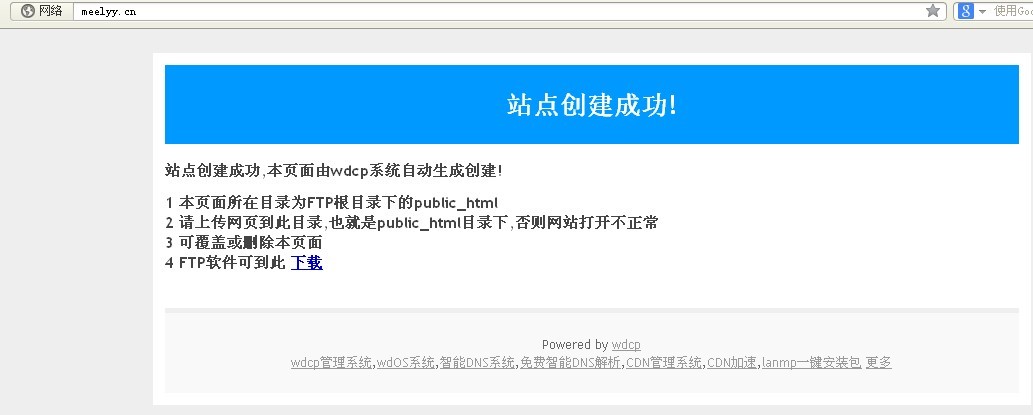This screenshot has height=415, width=1033.
Task: Open the 智能DNS系统 footer link
Action: click(x=477, y=362)
